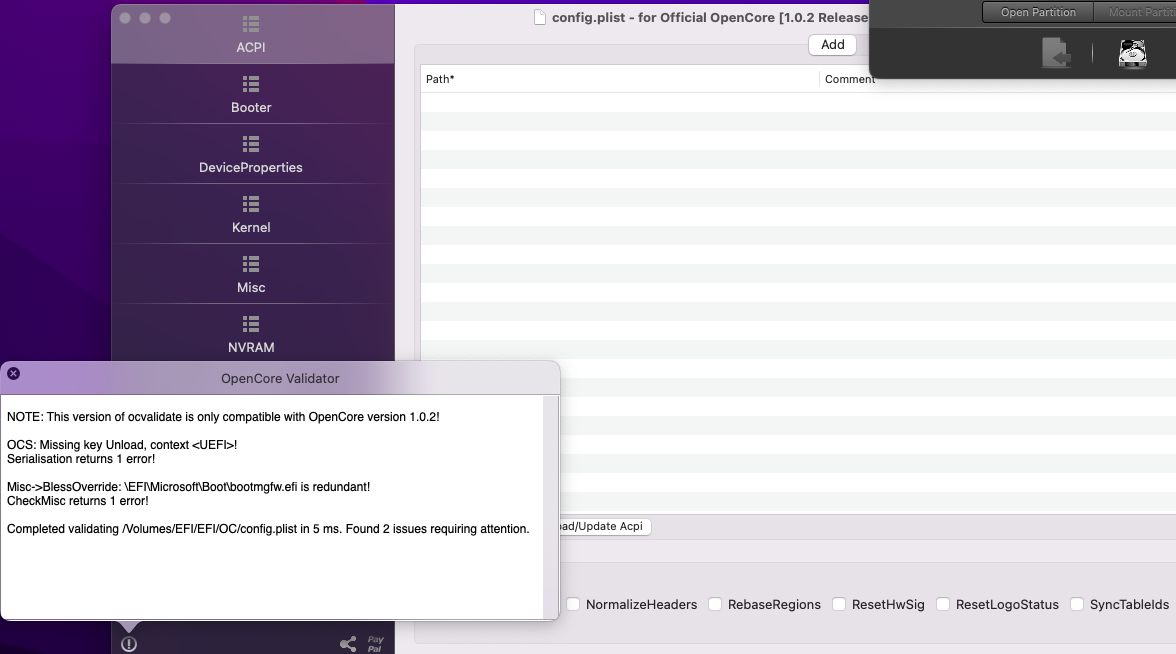Open the ACPI section in sidebar

point(251,34)
